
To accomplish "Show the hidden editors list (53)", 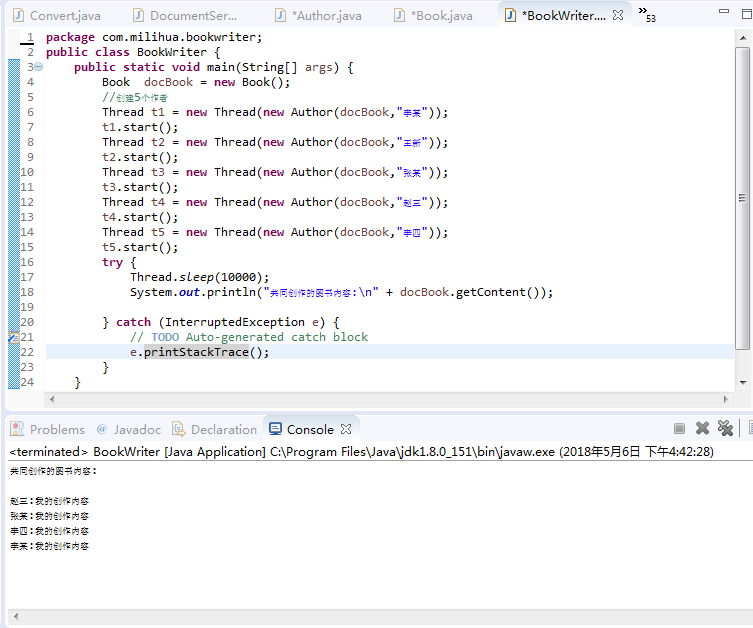I will (646, 14).
